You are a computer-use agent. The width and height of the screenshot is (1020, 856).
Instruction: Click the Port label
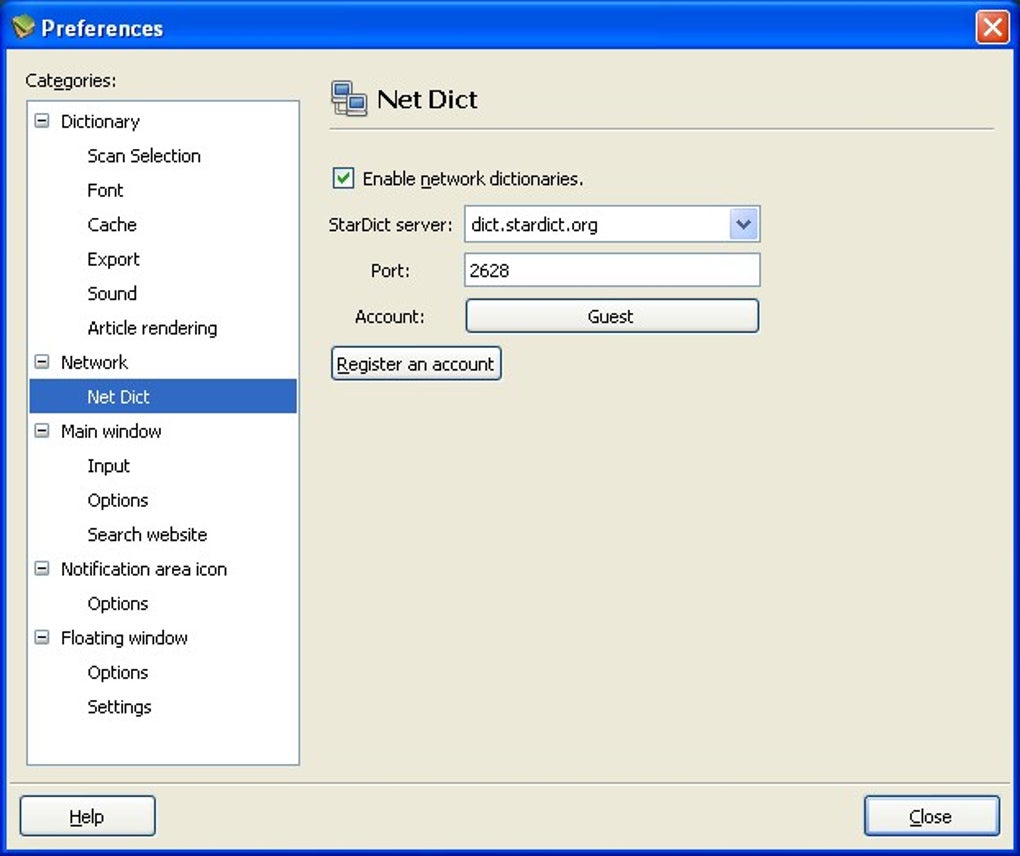[390, 271]
